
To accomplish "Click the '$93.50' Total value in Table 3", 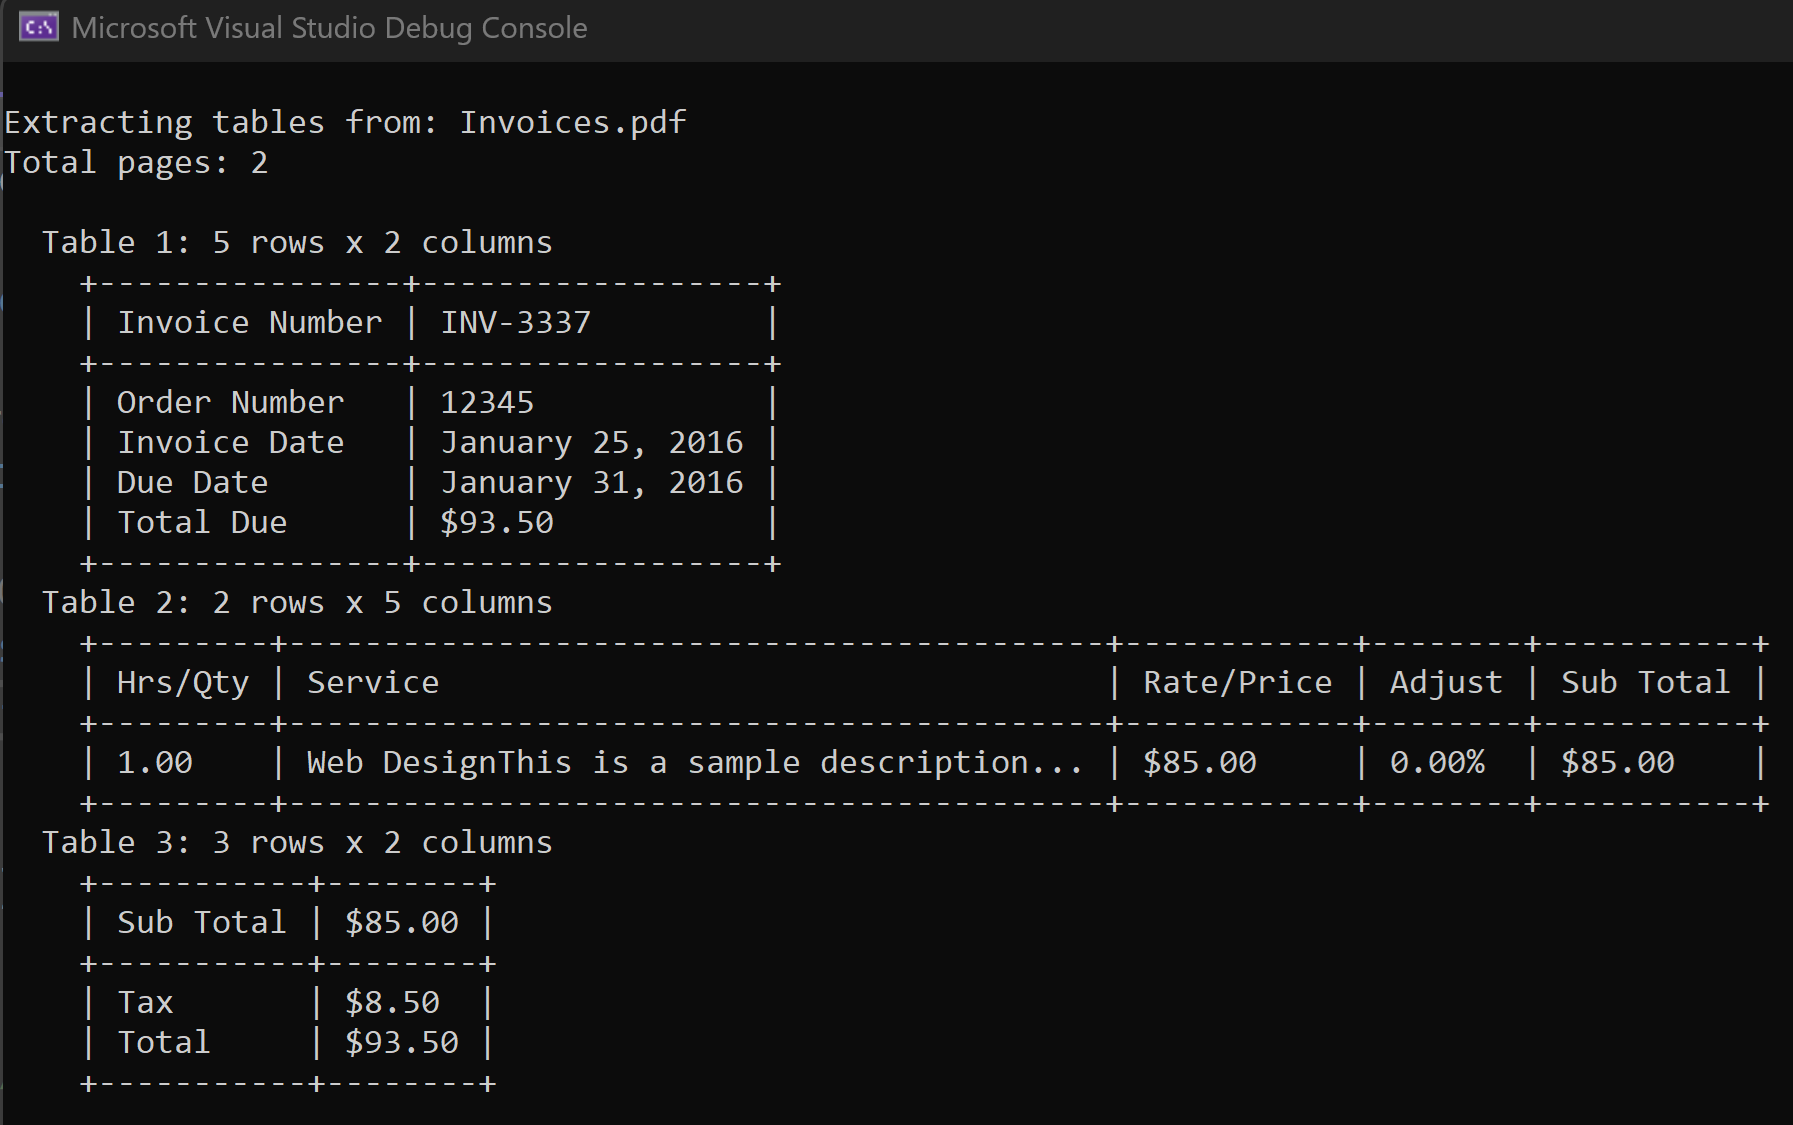I will point(402,1042).
